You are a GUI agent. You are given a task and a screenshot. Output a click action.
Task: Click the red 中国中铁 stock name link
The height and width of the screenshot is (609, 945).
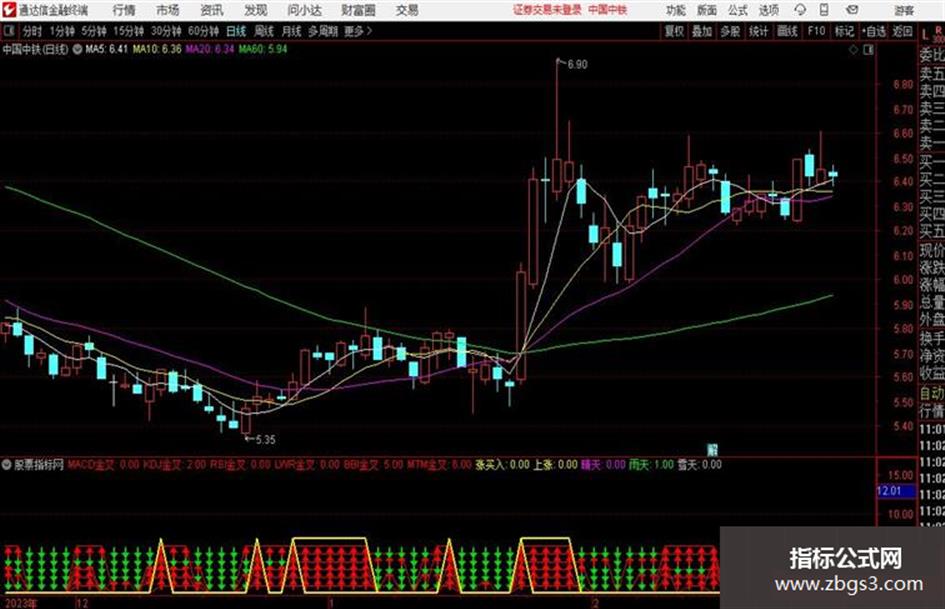coord(608,10)
